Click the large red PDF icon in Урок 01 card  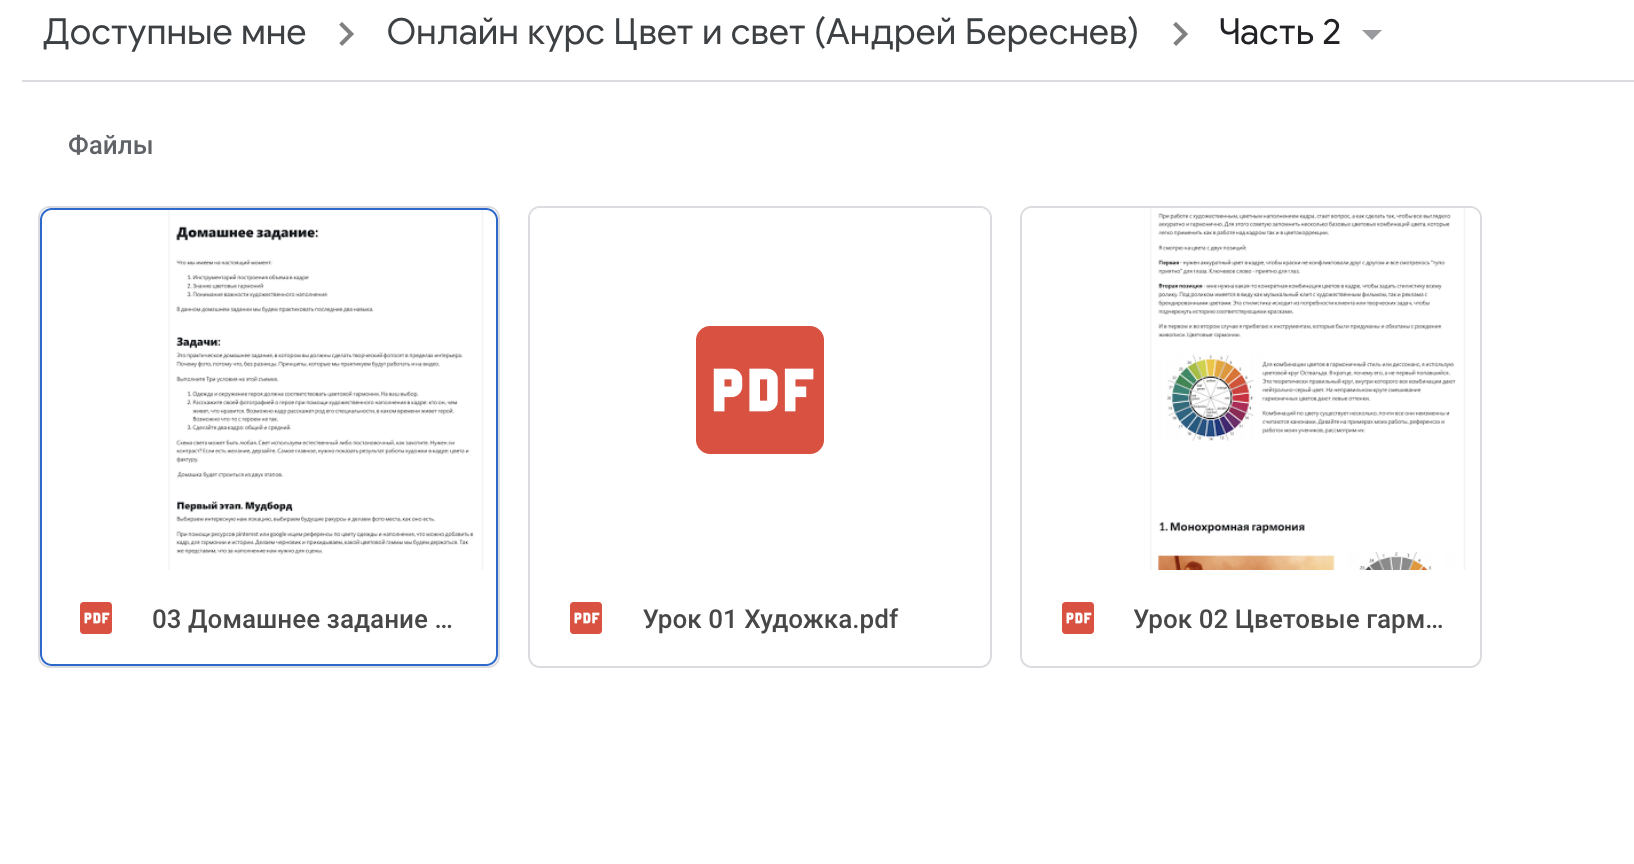point(760,390)
